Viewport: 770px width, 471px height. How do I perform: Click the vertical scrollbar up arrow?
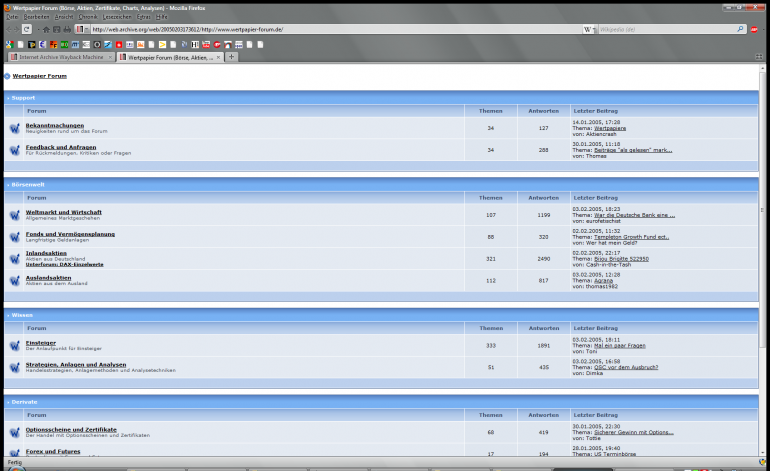[x=763, y=68]
